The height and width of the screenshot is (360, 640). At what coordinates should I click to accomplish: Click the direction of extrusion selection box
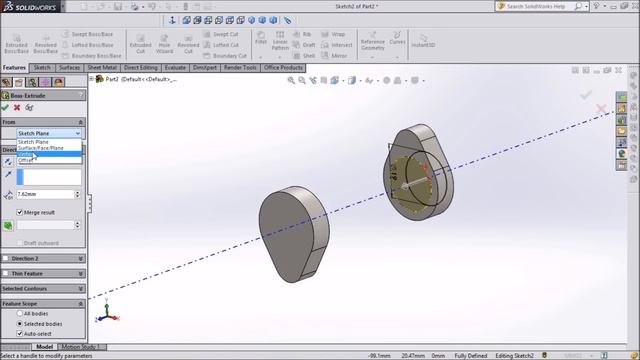[x=49, y=177]
